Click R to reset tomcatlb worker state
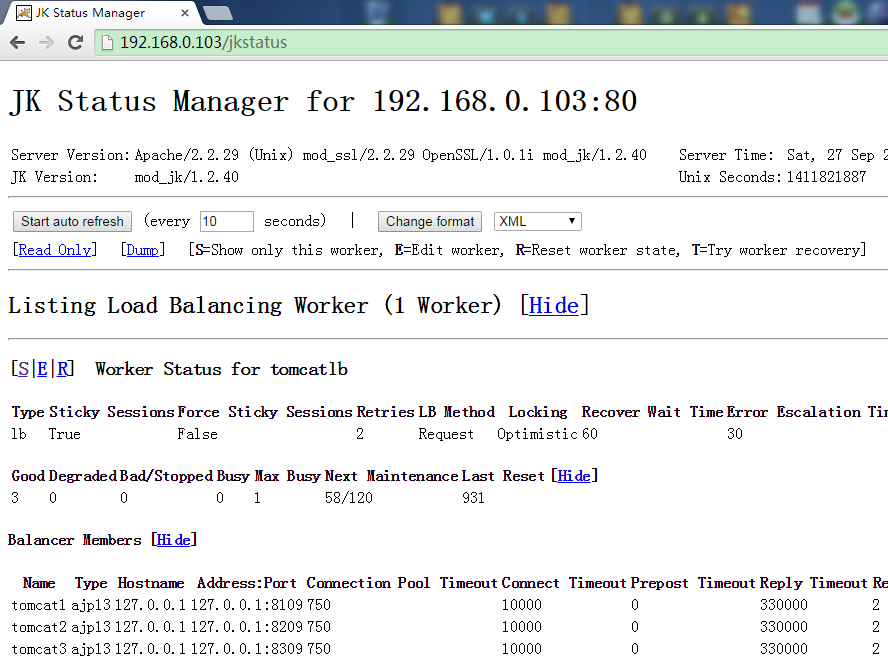The image size is (888, 670). pos(63,369)
